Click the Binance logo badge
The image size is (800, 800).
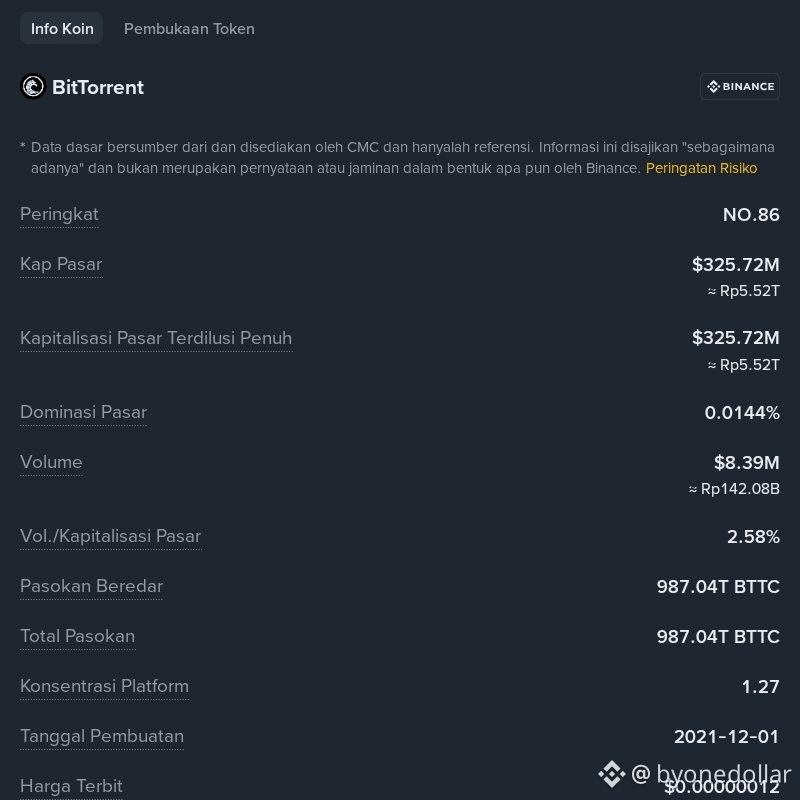(x=740, y=87)
